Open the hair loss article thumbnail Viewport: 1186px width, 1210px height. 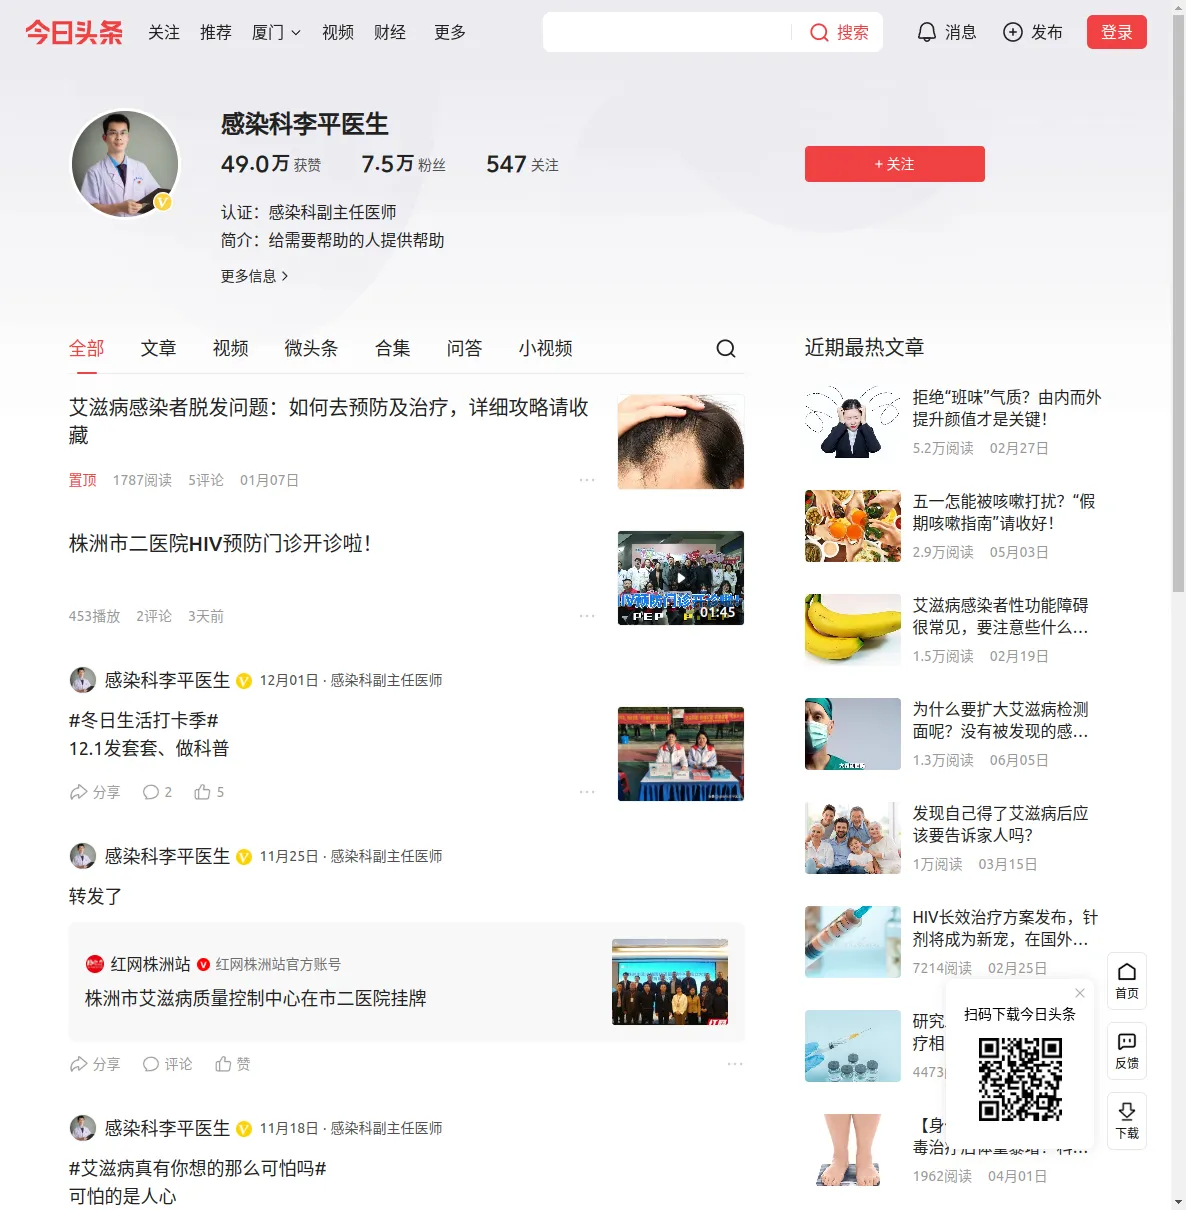681,442
